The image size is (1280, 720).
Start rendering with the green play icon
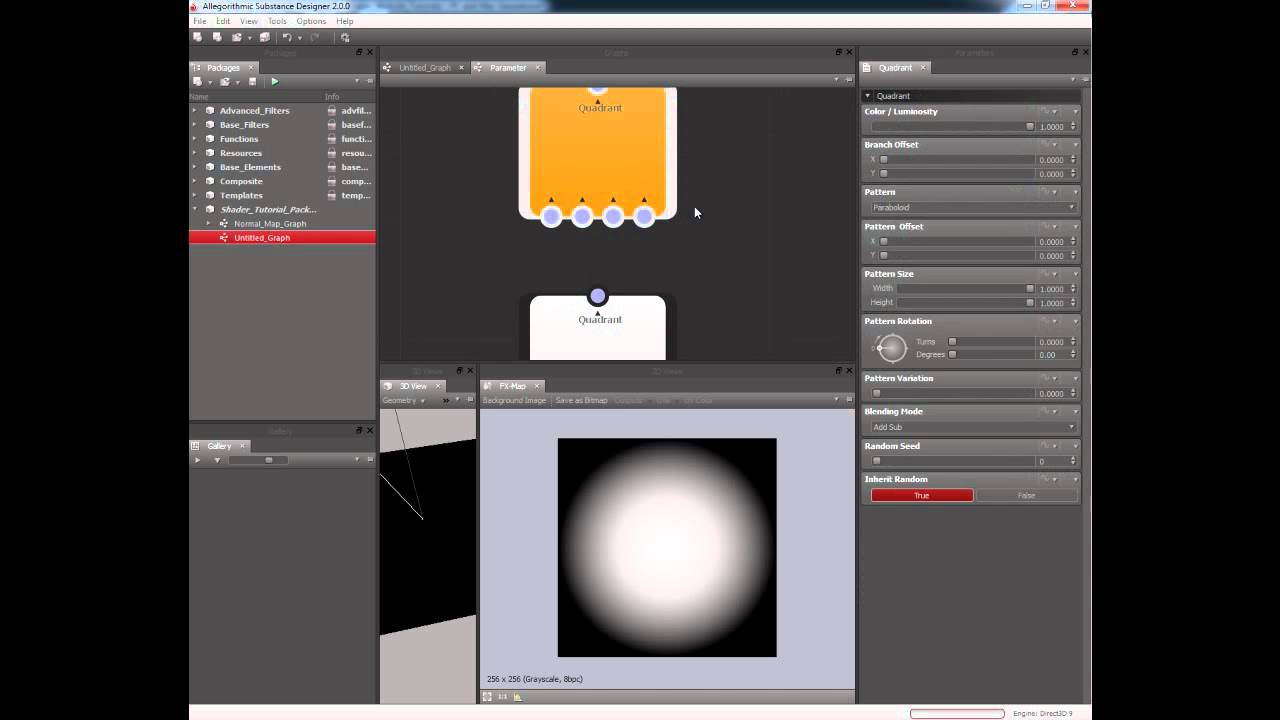[x=274, y=81]
